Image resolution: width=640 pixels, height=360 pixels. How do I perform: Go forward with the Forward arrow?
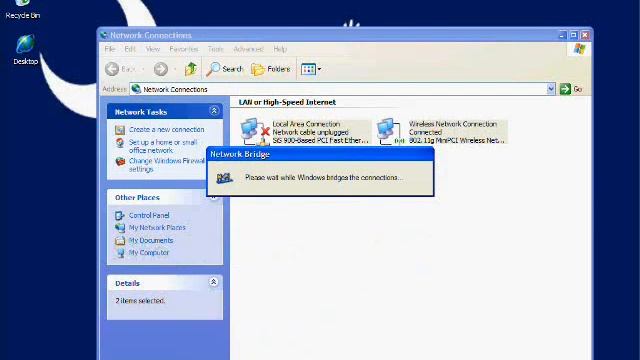161,69
